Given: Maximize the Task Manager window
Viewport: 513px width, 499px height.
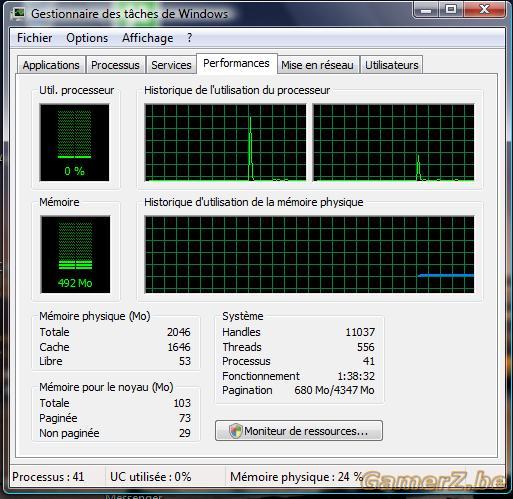Looking at the screenshot, I should point(451,10).
